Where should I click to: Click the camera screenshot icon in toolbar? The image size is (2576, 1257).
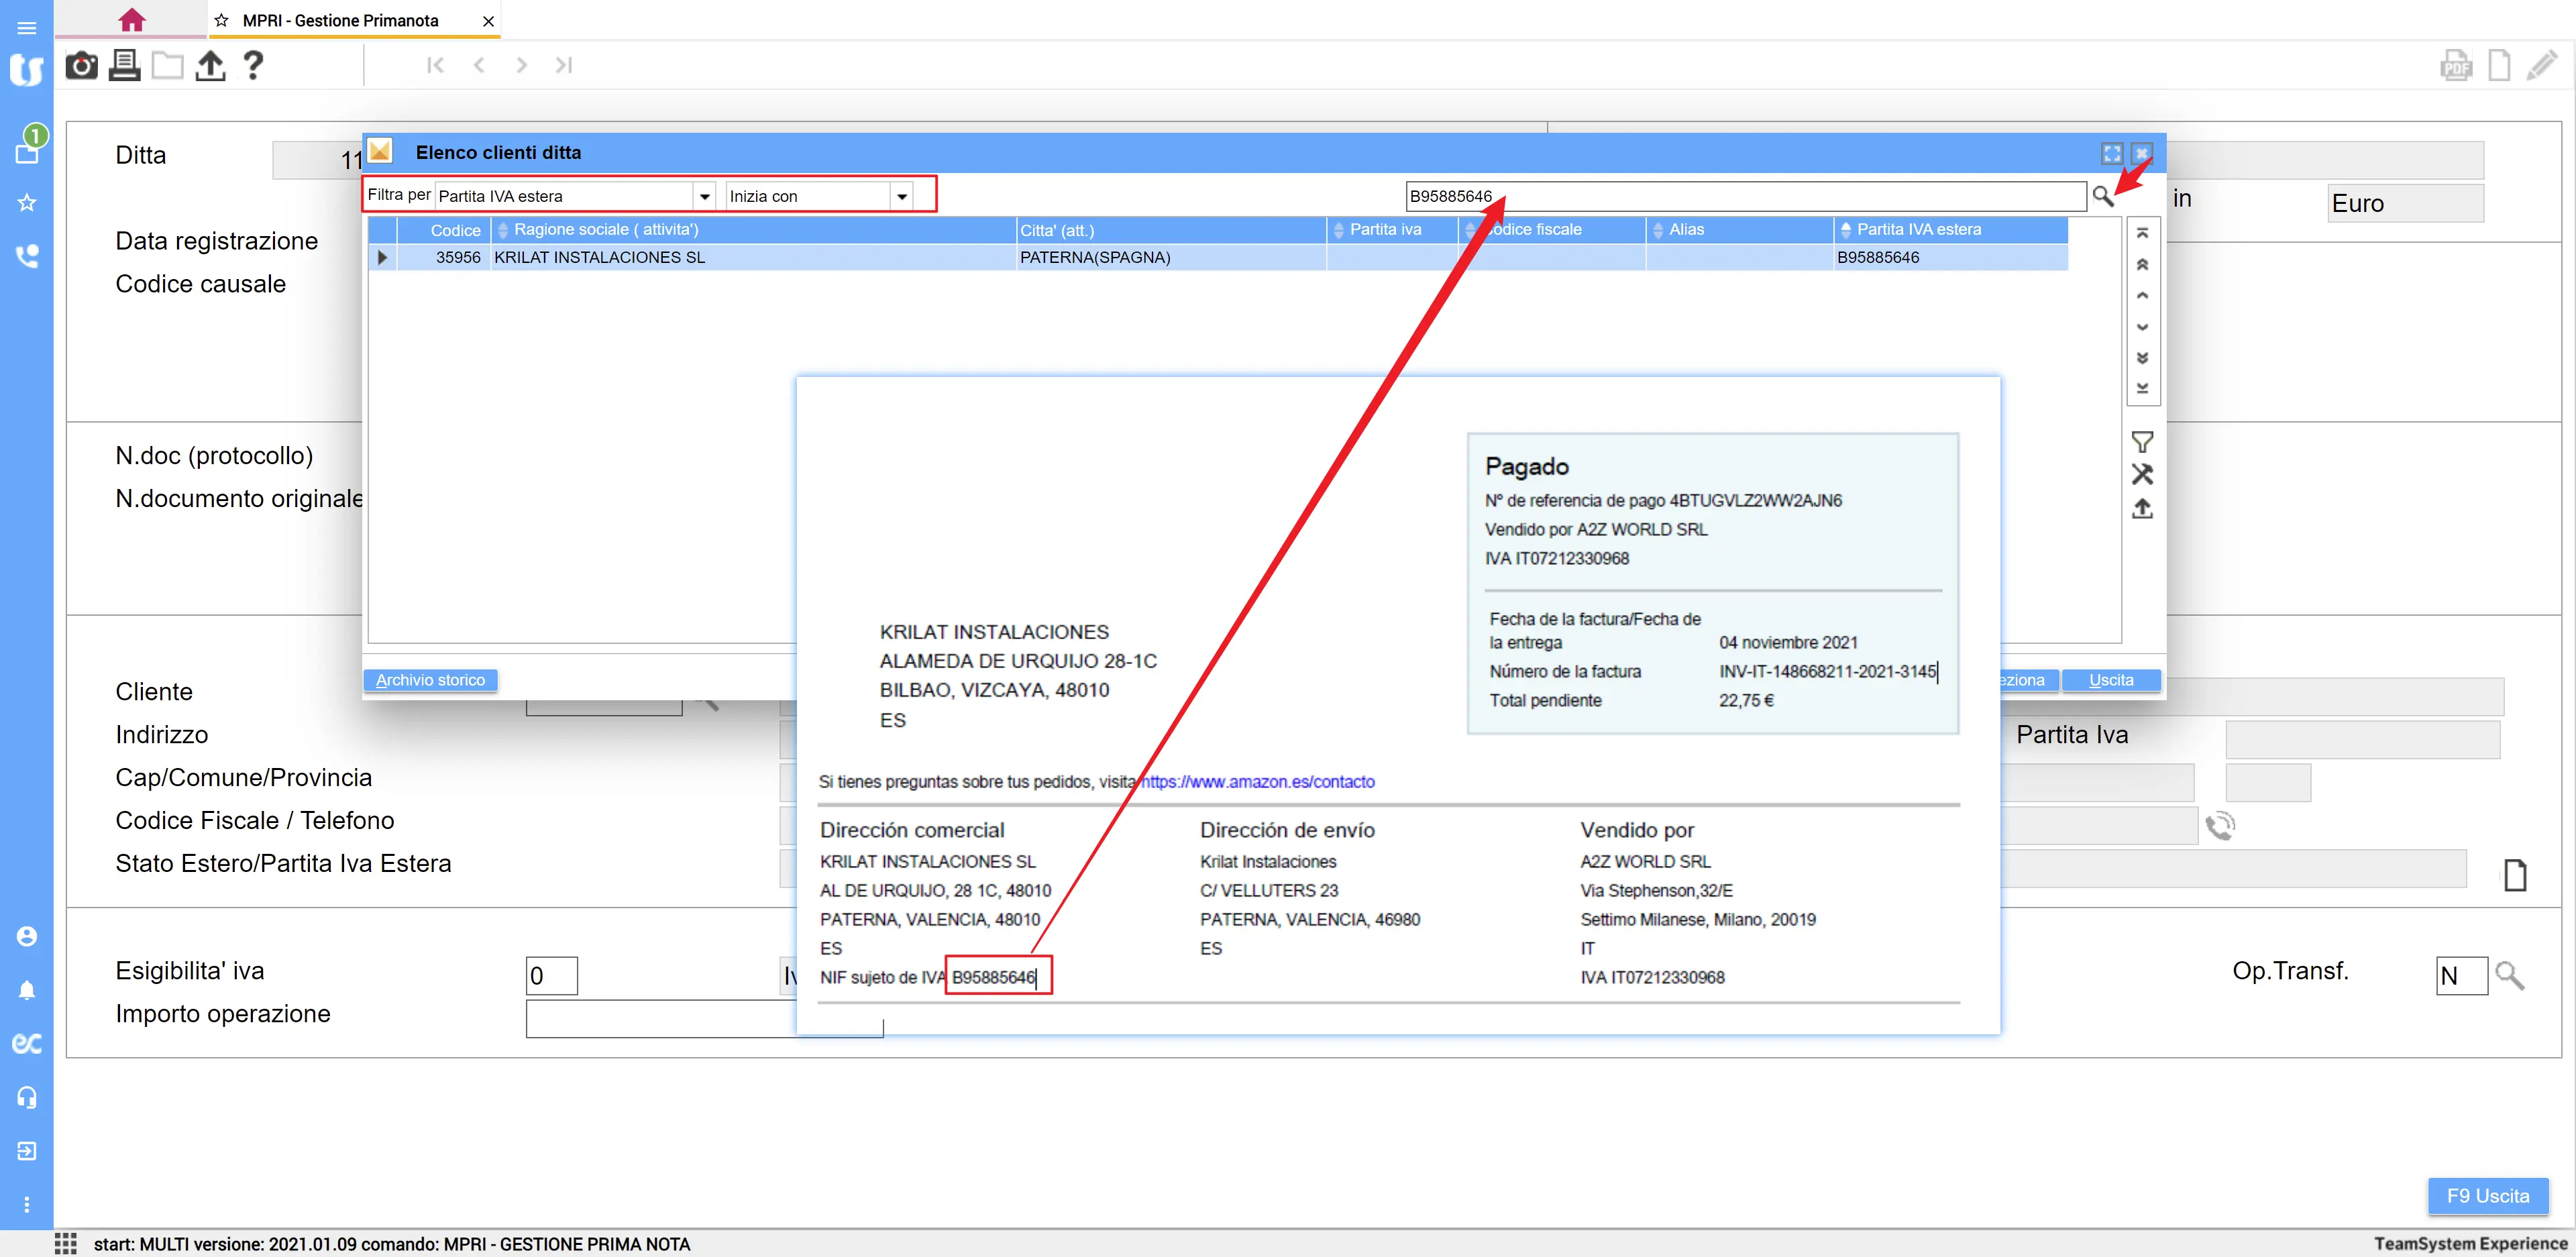[x=81, y=66]
